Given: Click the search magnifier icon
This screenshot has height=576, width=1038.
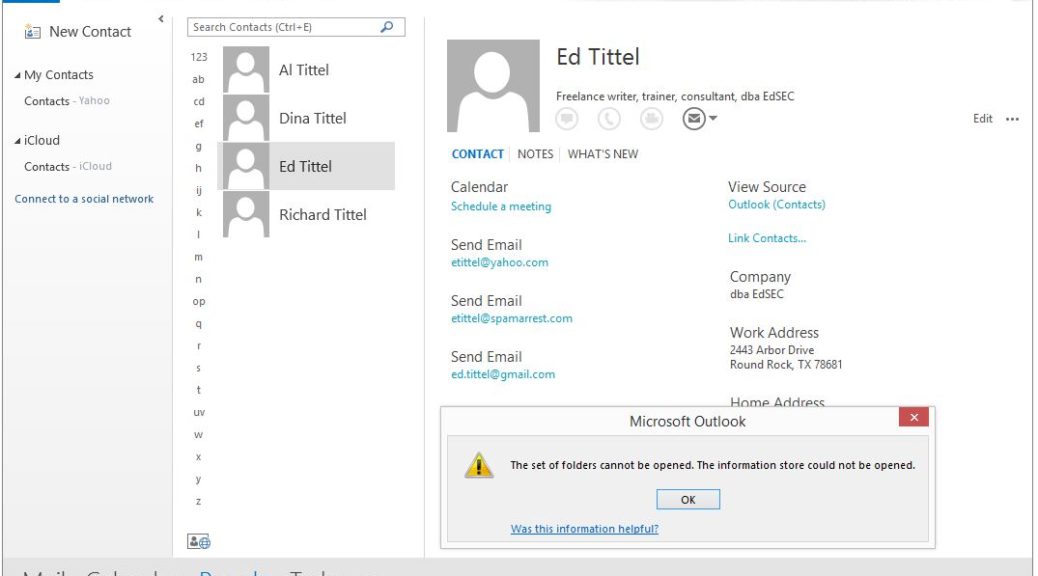Looking at the screenshot, I should tap(387, 27).
